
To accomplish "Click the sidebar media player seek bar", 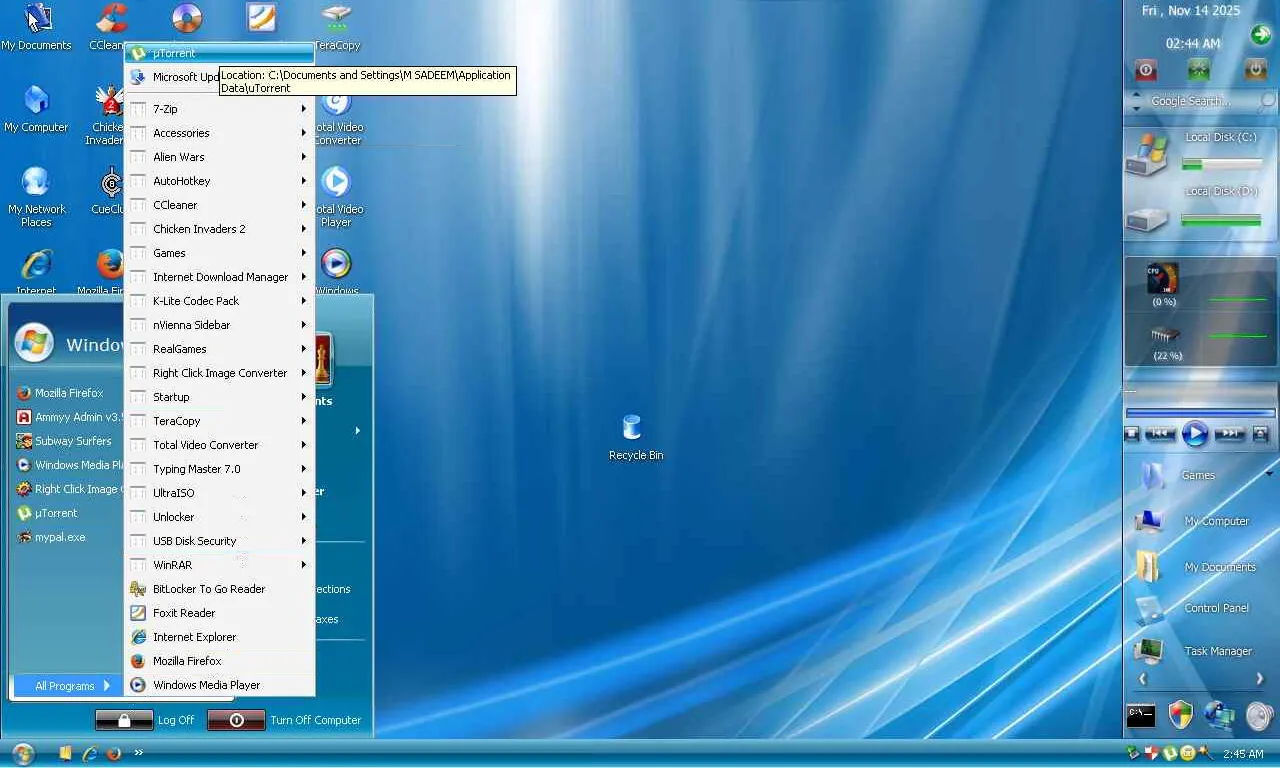I will [1200, 412].
